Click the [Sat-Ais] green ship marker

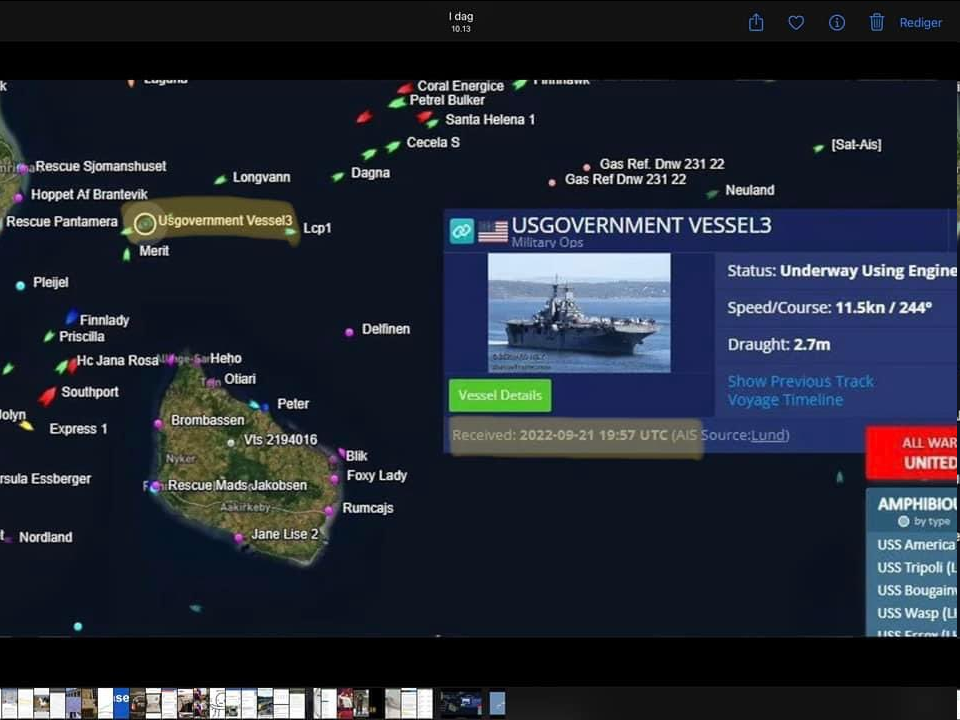[x=819, y=148]
